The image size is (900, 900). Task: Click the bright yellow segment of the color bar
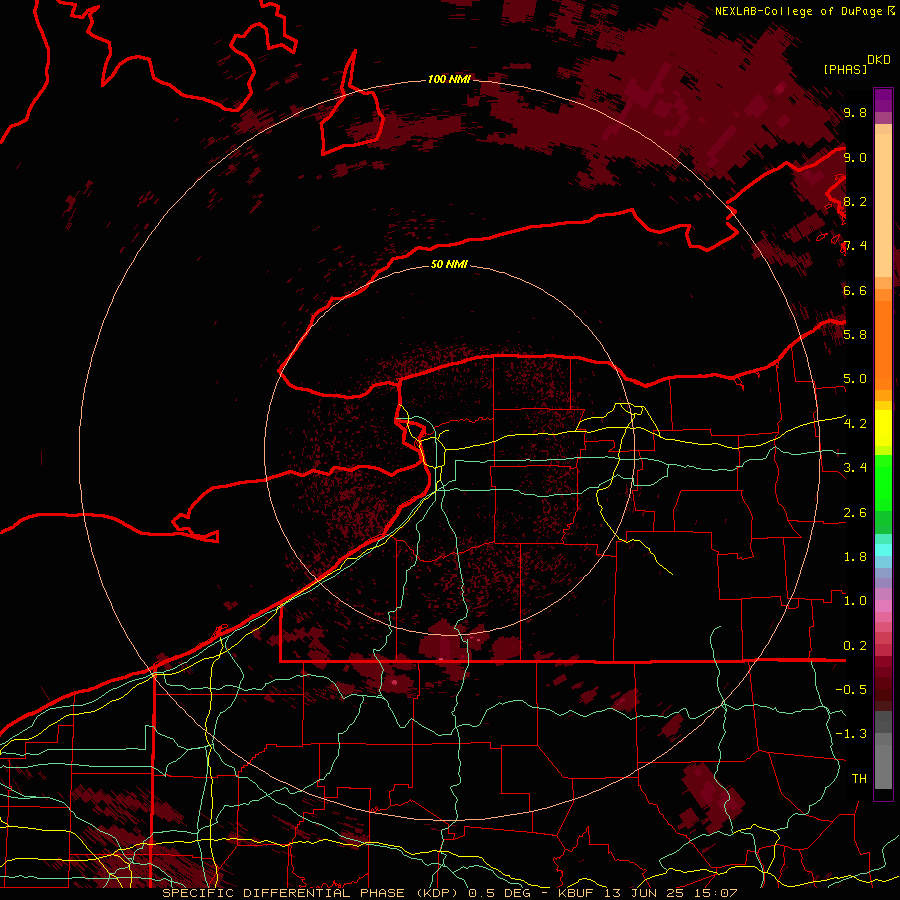pos(883,428)
